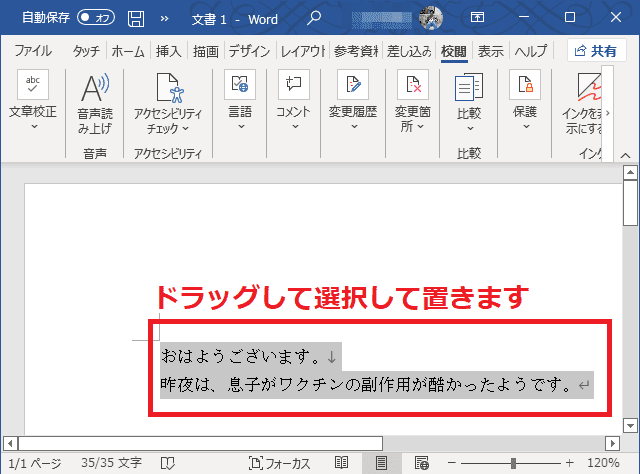This screenshot has height=474, width=640.
Task: Open the search magnifier in the title bar
Action: 314,17
